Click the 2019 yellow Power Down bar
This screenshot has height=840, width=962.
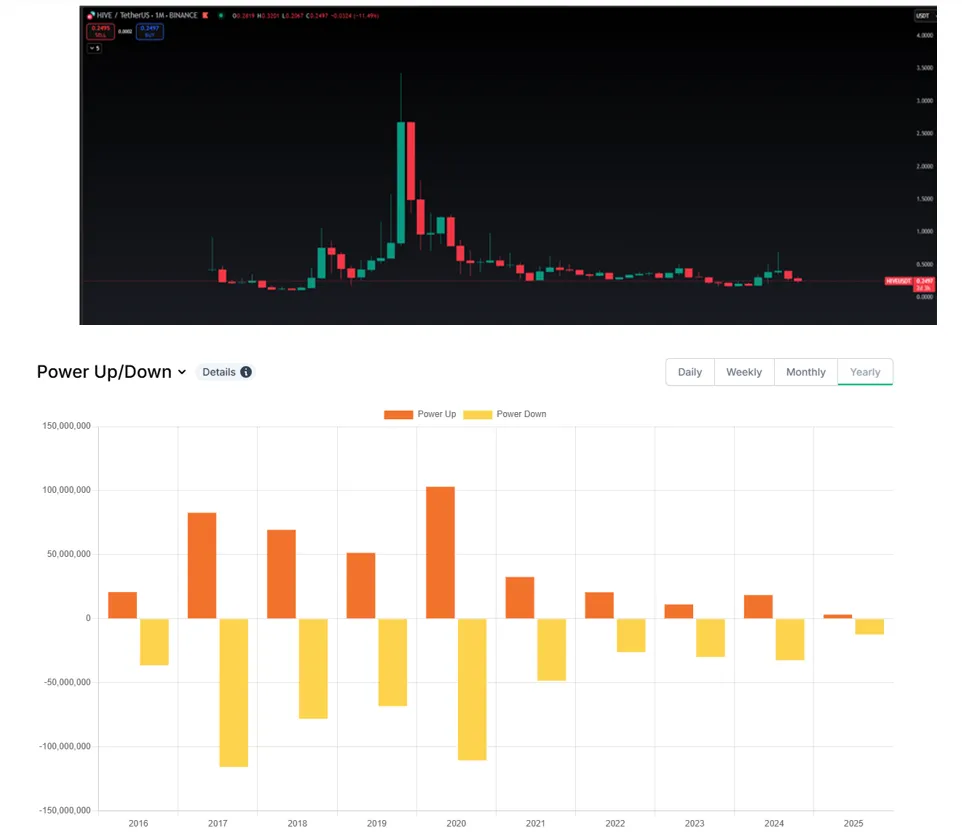[x=393, y=662]
